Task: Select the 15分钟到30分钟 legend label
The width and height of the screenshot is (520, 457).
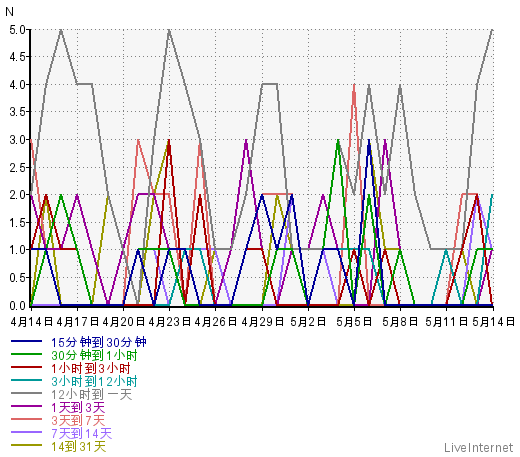Action: (x=99, y=342)
